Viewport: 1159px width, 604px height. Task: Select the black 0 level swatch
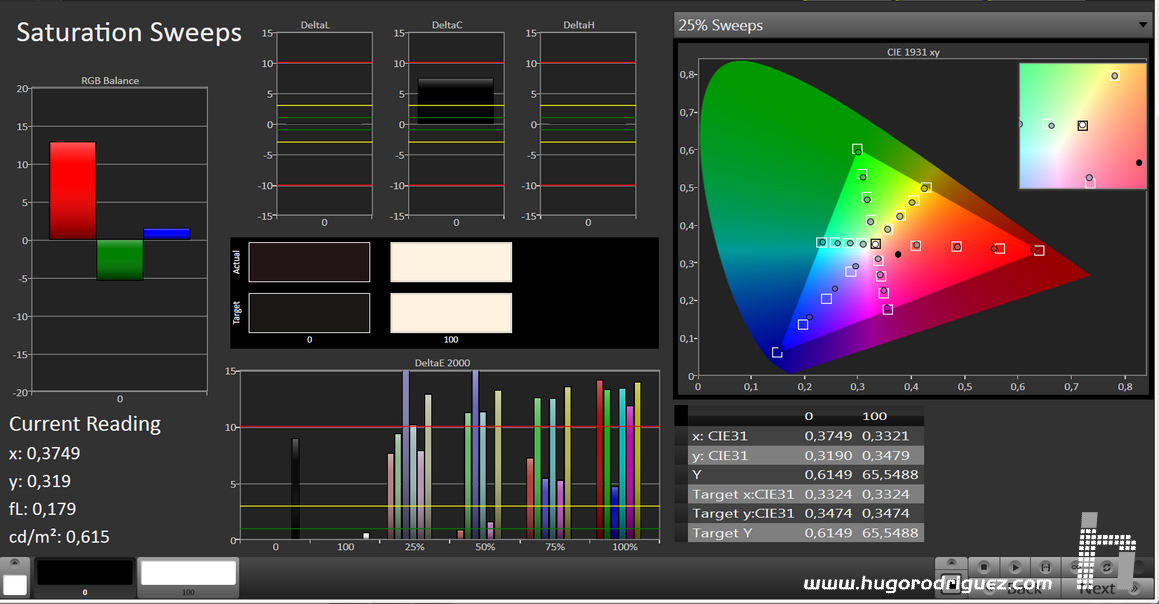pyautogui.click(x=84, y=573)
